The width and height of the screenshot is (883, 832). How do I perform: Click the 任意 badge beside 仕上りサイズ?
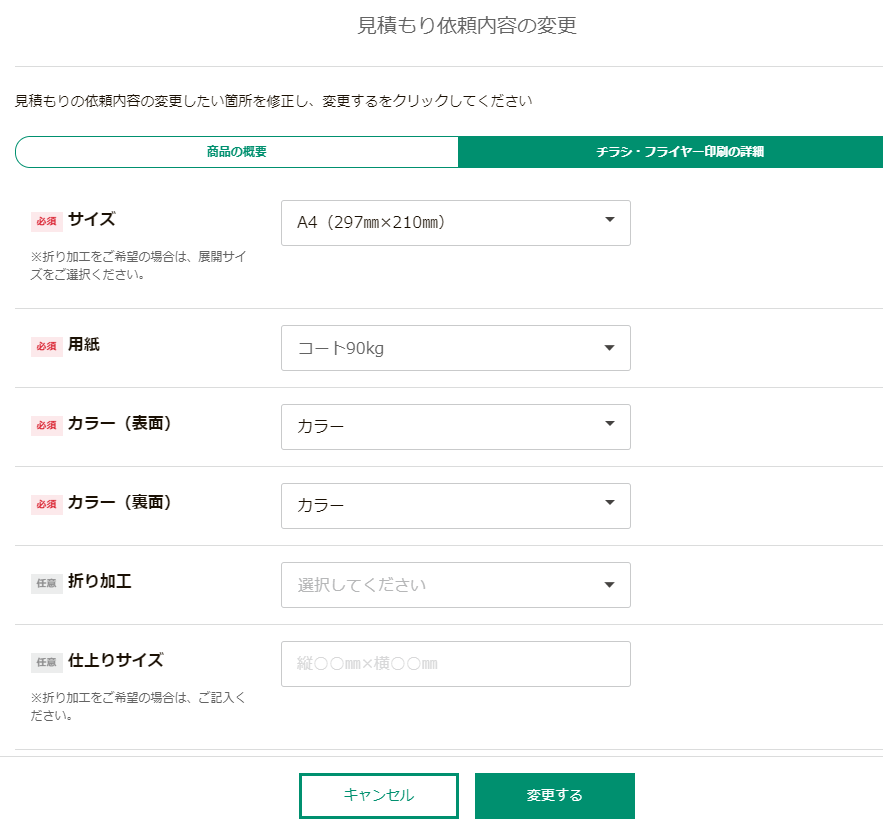pos(46,662)
